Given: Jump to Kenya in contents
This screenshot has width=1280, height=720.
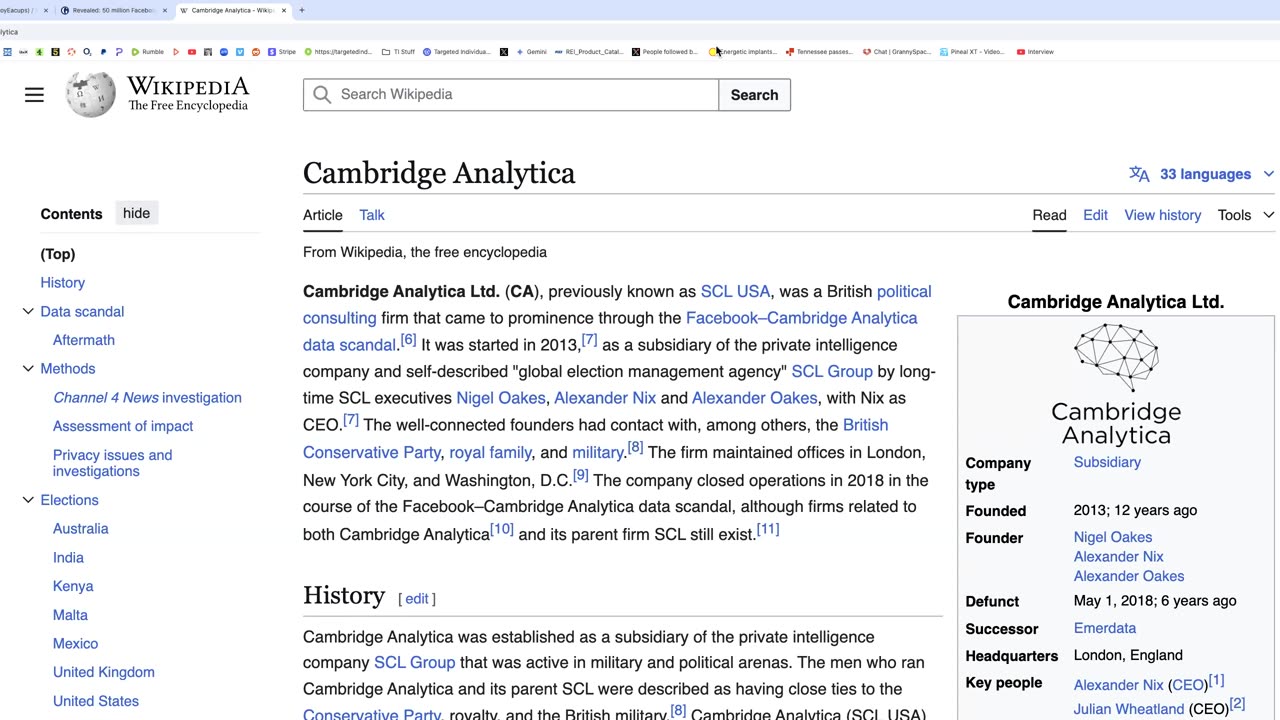Looking at the screenshot, I should pyautogui.click(x=73, y=586).
